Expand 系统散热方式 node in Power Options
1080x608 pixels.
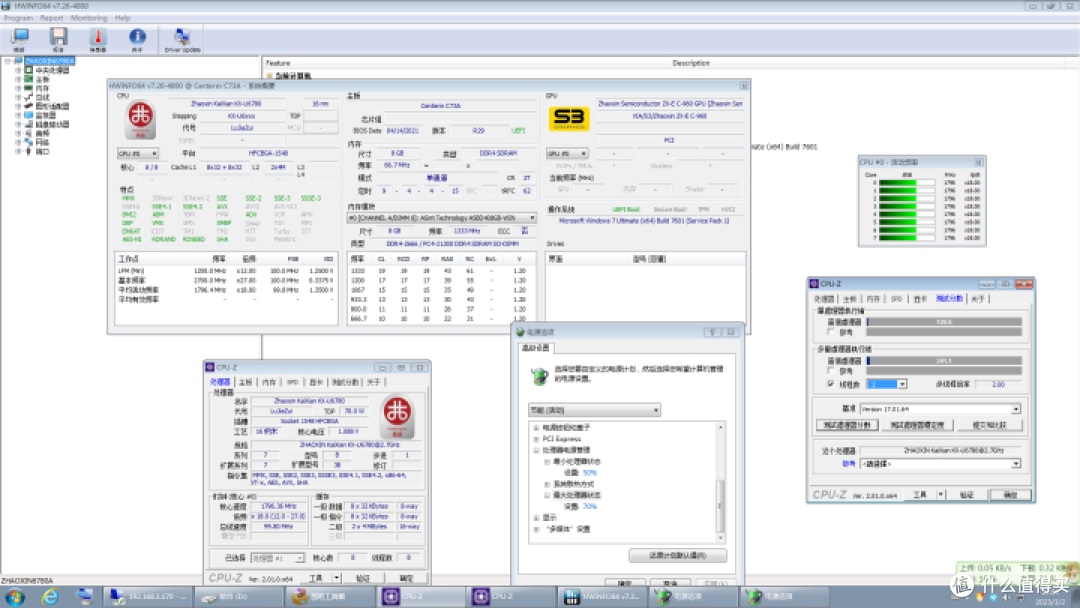point(548,484)
